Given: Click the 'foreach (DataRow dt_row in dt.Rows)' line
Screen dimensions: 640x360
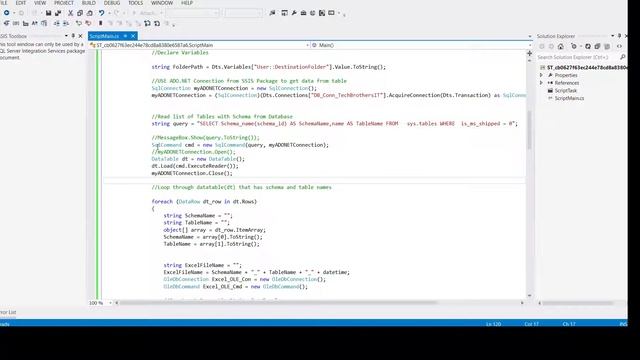Looking at the screenshot, I should click(204, 202).
